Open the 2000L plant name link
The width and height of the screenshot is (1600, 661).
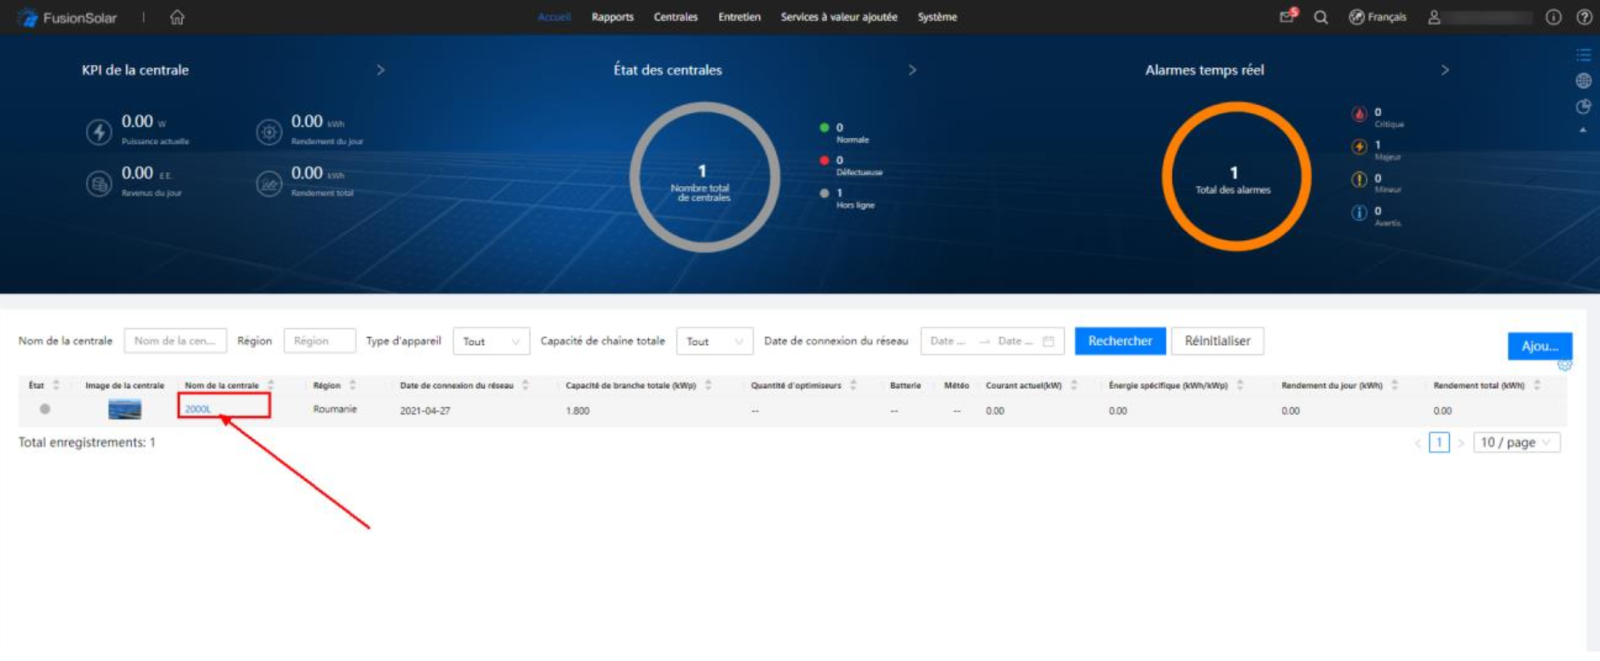coord(198,409)
